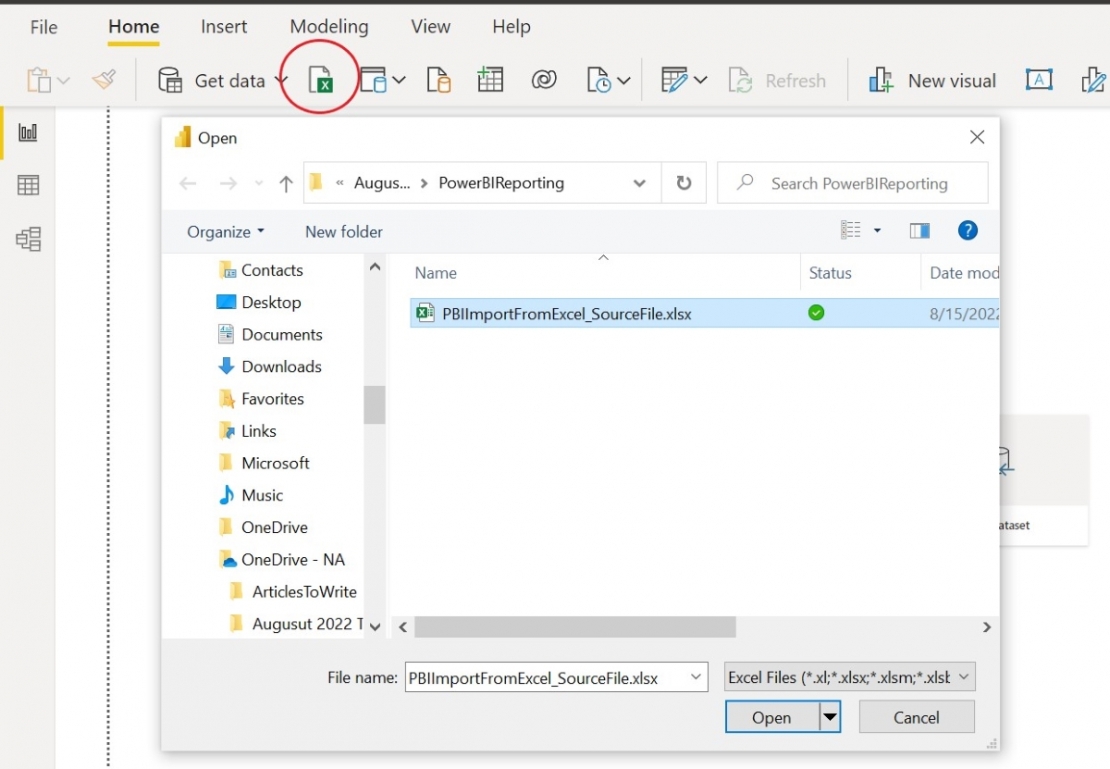Expand the Organize dropdown menu
This screenshot has width=1110, height=769.
(x=226, y=232)
